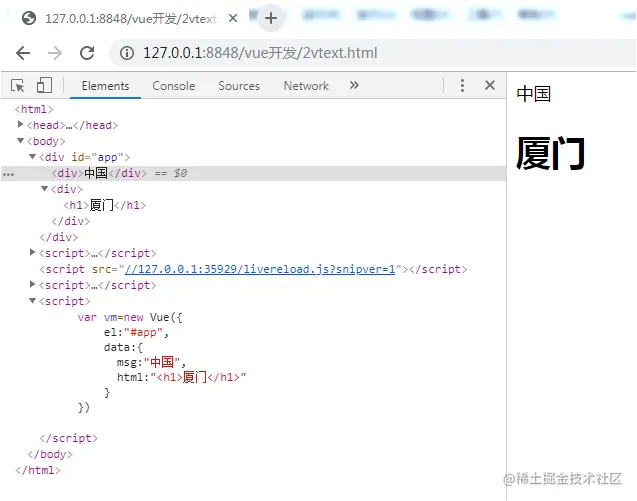
Task: Click the ellipsis beside the selected row
Action: [x=8, y=174]
